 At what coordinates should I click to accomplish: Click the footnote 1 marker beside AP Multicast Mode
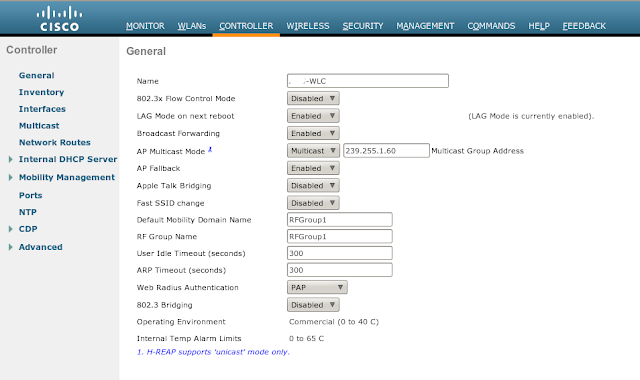coord(210,149)
